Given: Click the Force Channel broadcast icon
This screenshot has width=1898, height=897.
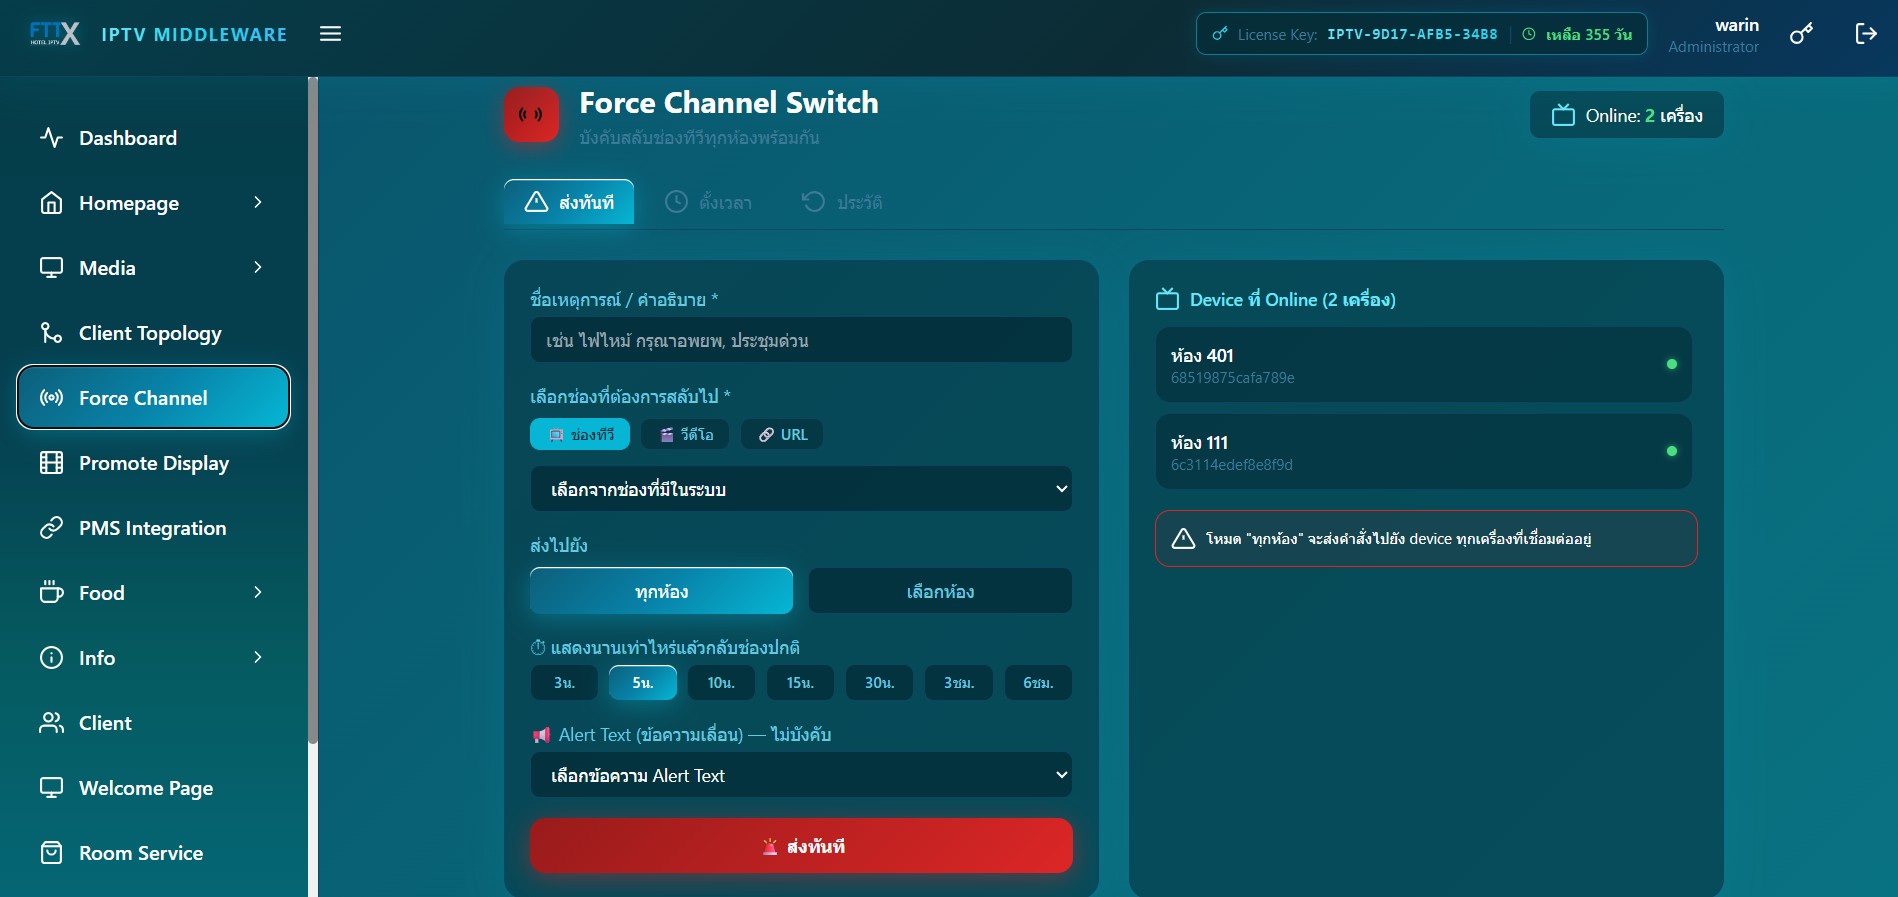Looking at the screenshot, I should (51, 398).
